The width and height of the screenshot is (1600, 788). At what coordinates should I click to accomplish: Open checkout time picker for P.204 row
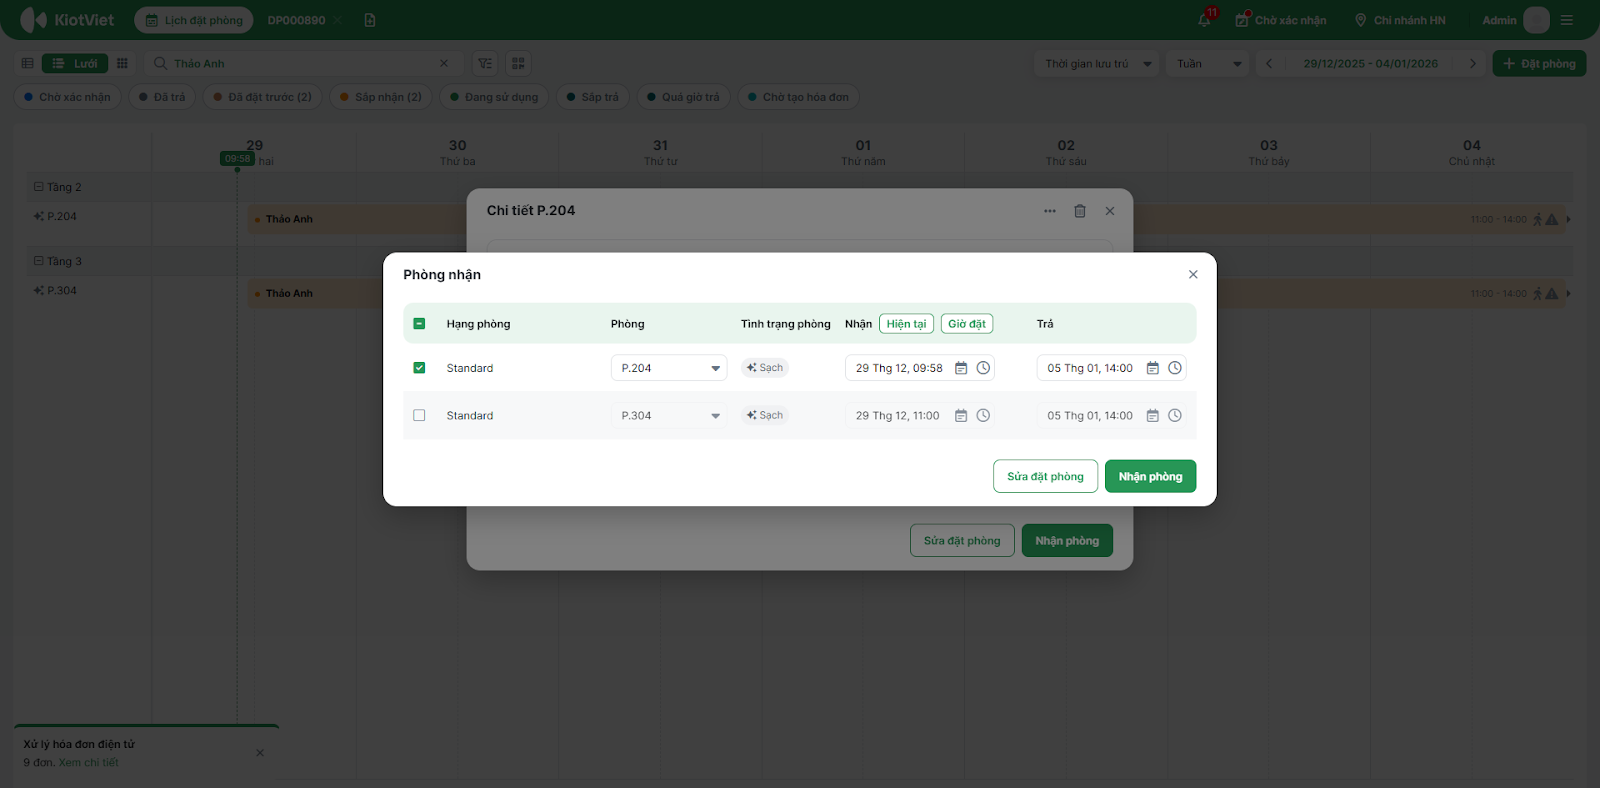1175,368
